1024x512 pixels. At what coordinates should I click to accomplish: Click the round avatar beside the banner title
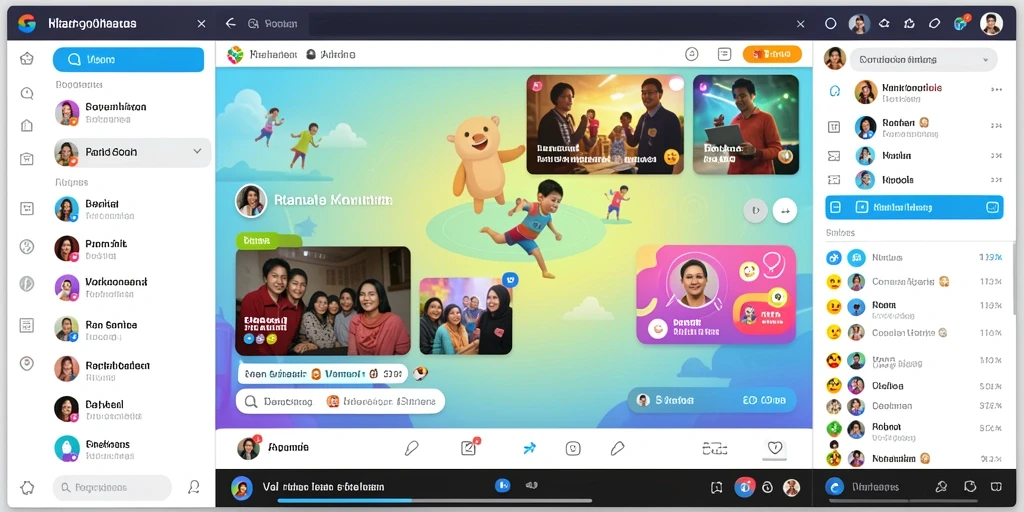pos(251,200)
